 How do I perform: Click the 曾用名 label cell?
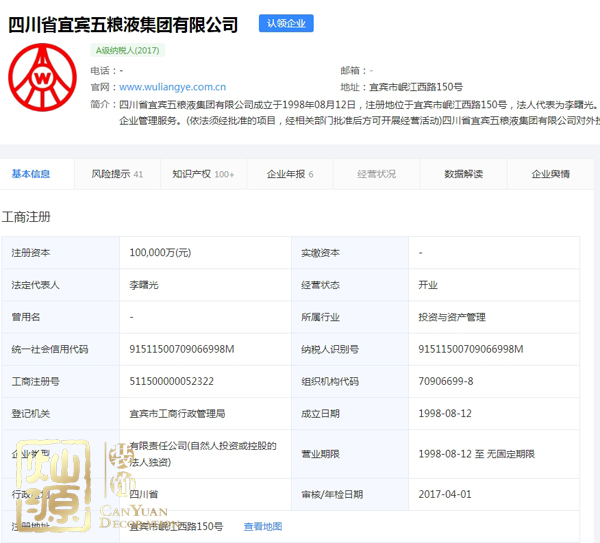[x=60, y=317]
